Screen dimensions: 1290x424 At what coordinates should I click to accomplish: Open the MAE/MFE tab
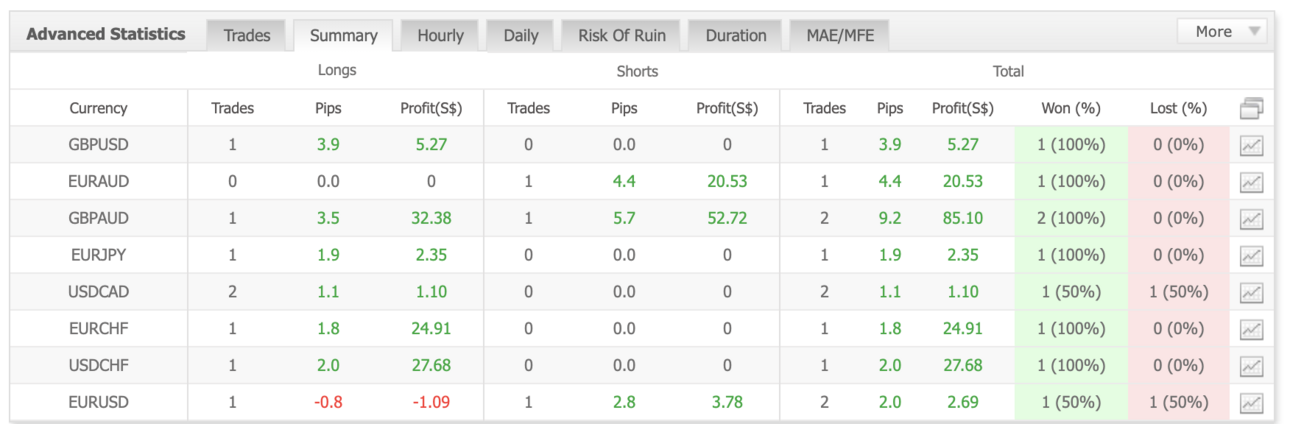click(840, 35)
